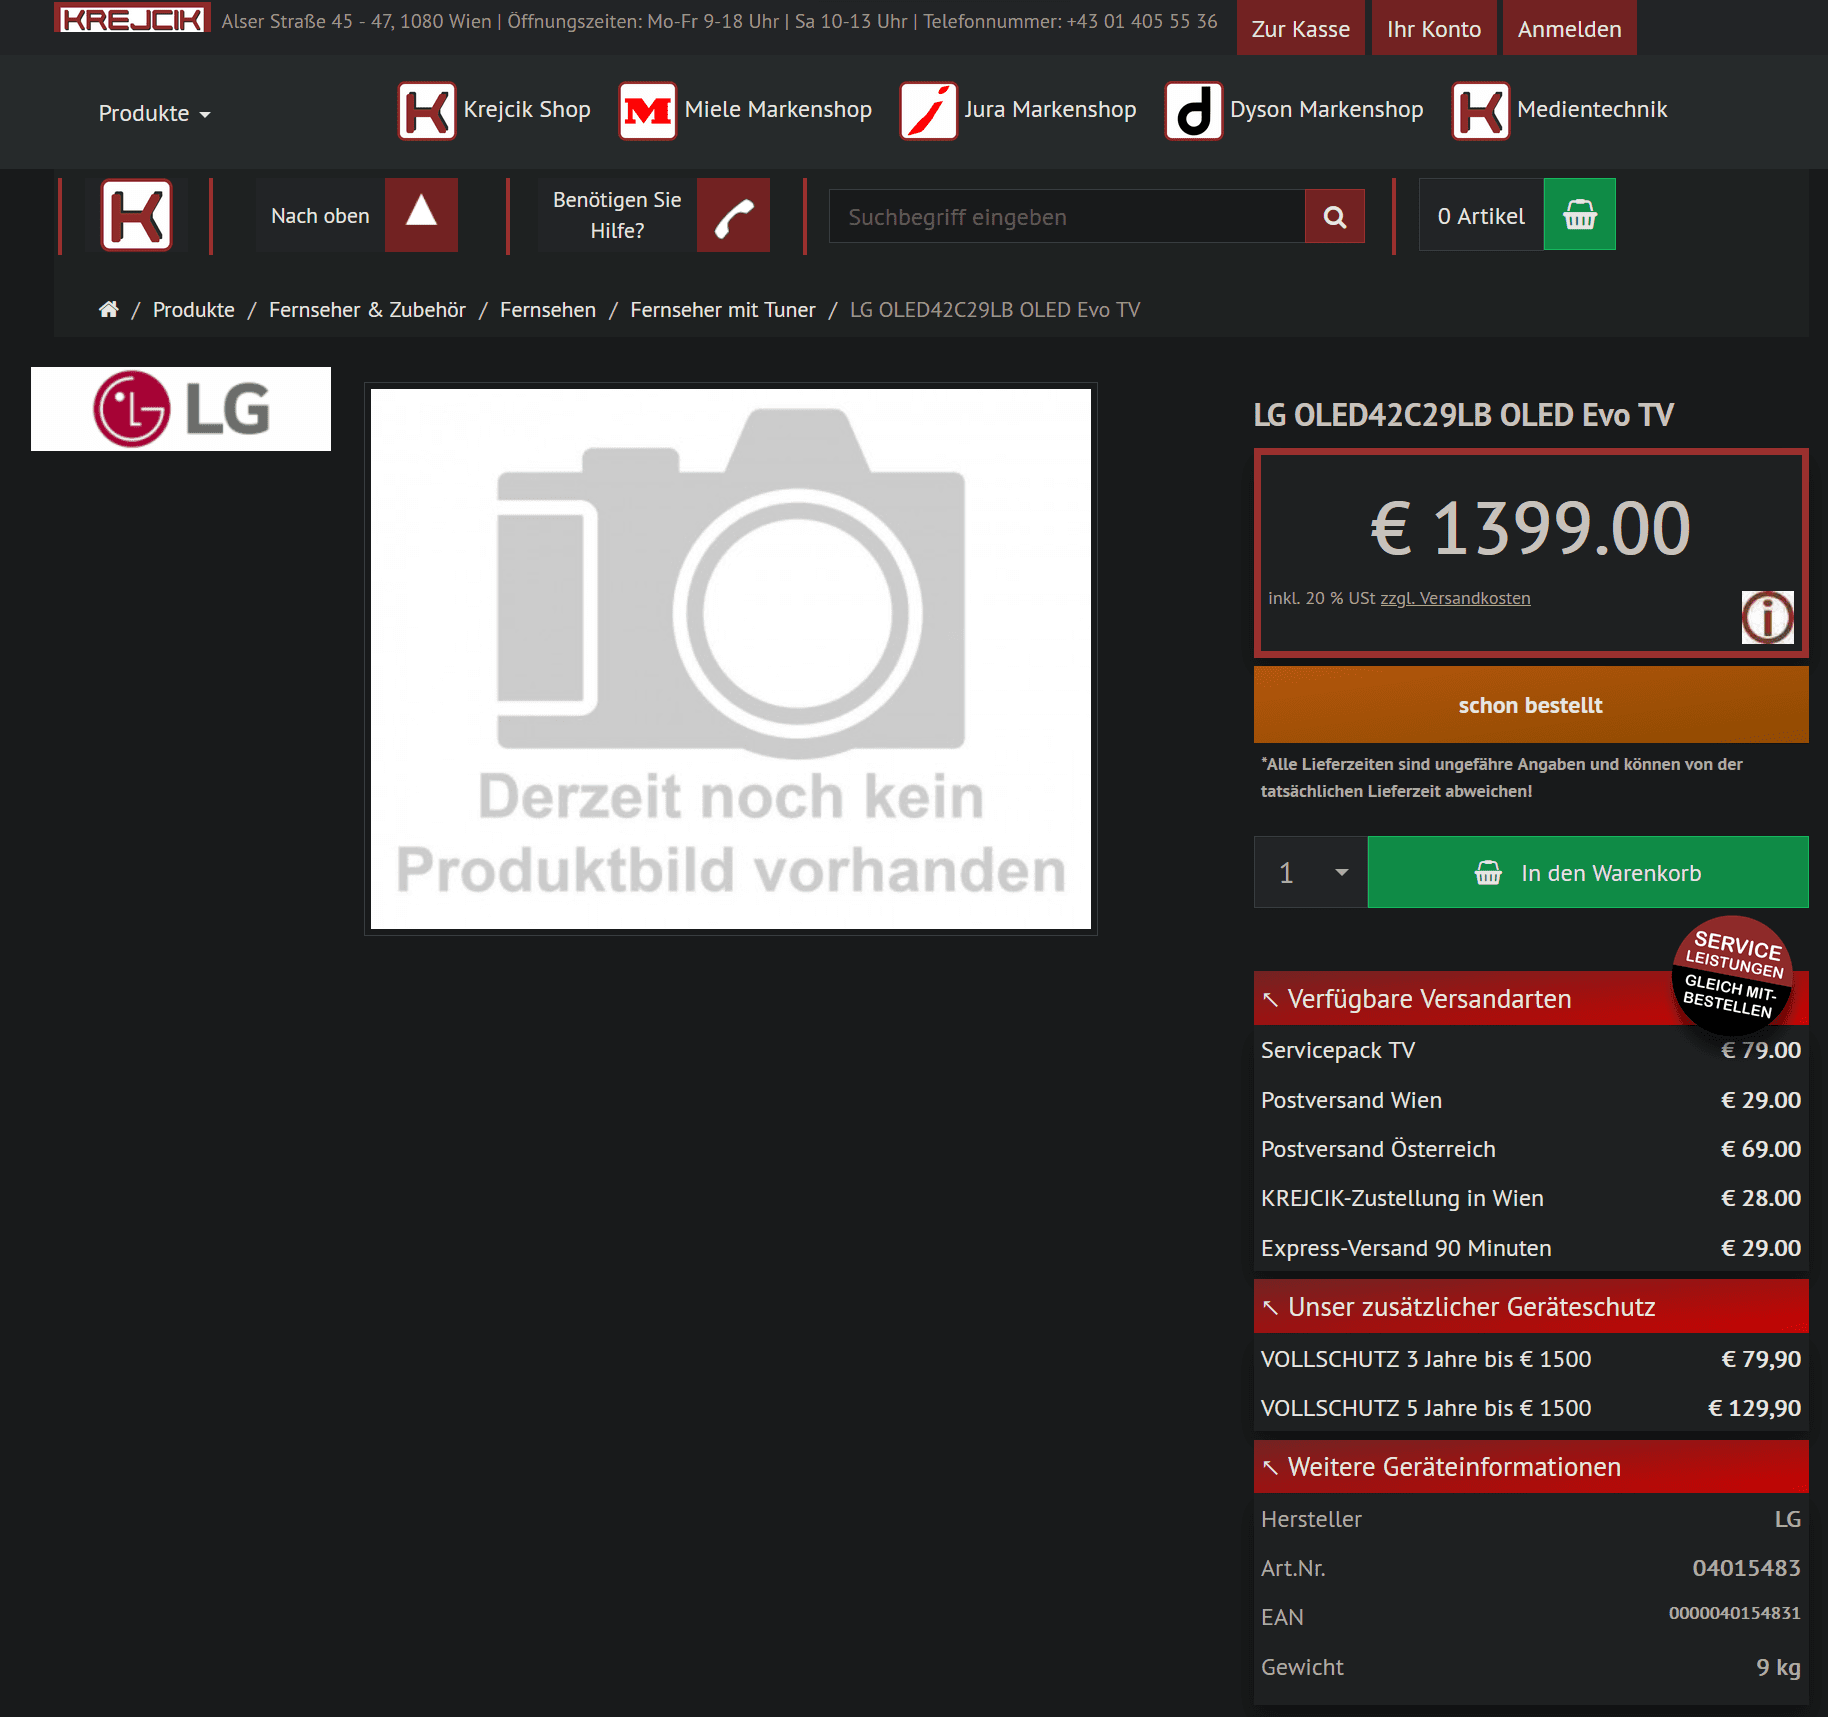Open the Produkte dropdown menu

154,114
